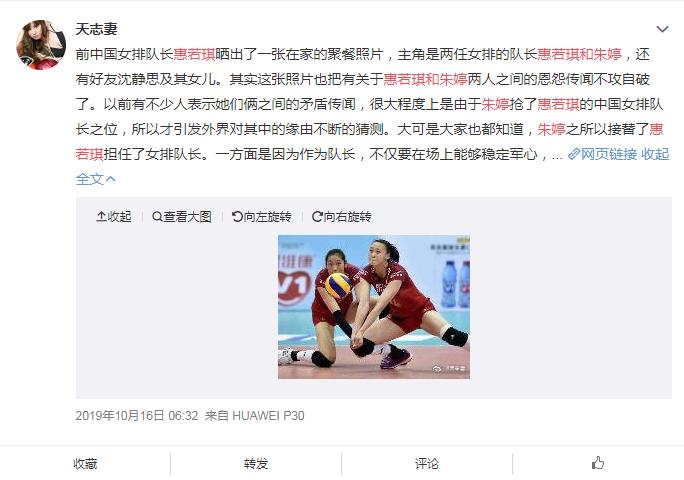
Task: Open 惠若琪和朱婷 link in first line
Action: click(x=579, y=54)
